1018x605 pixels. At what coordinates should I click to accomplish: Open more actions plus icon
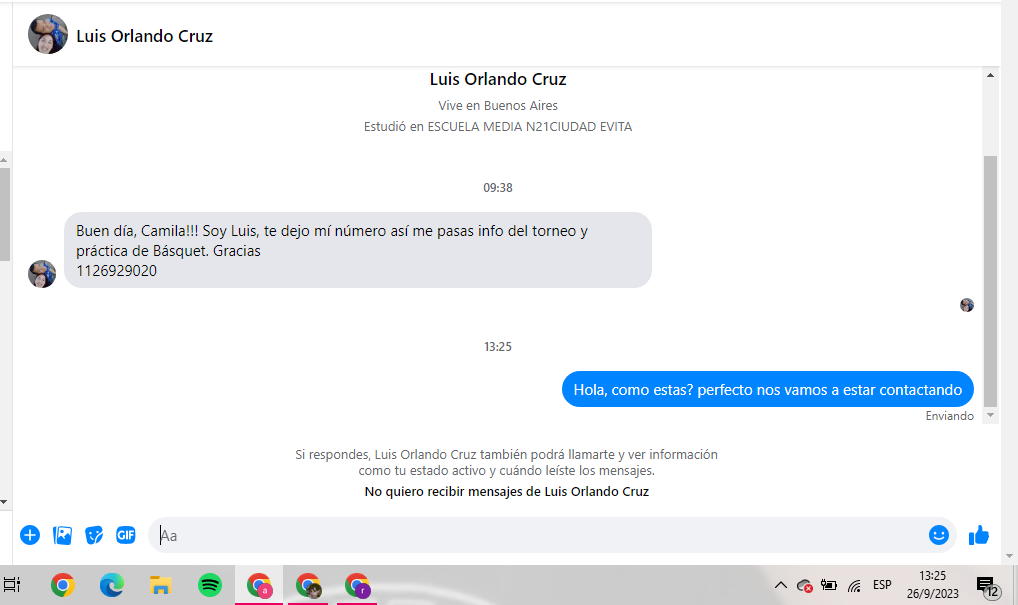[30, 535]
